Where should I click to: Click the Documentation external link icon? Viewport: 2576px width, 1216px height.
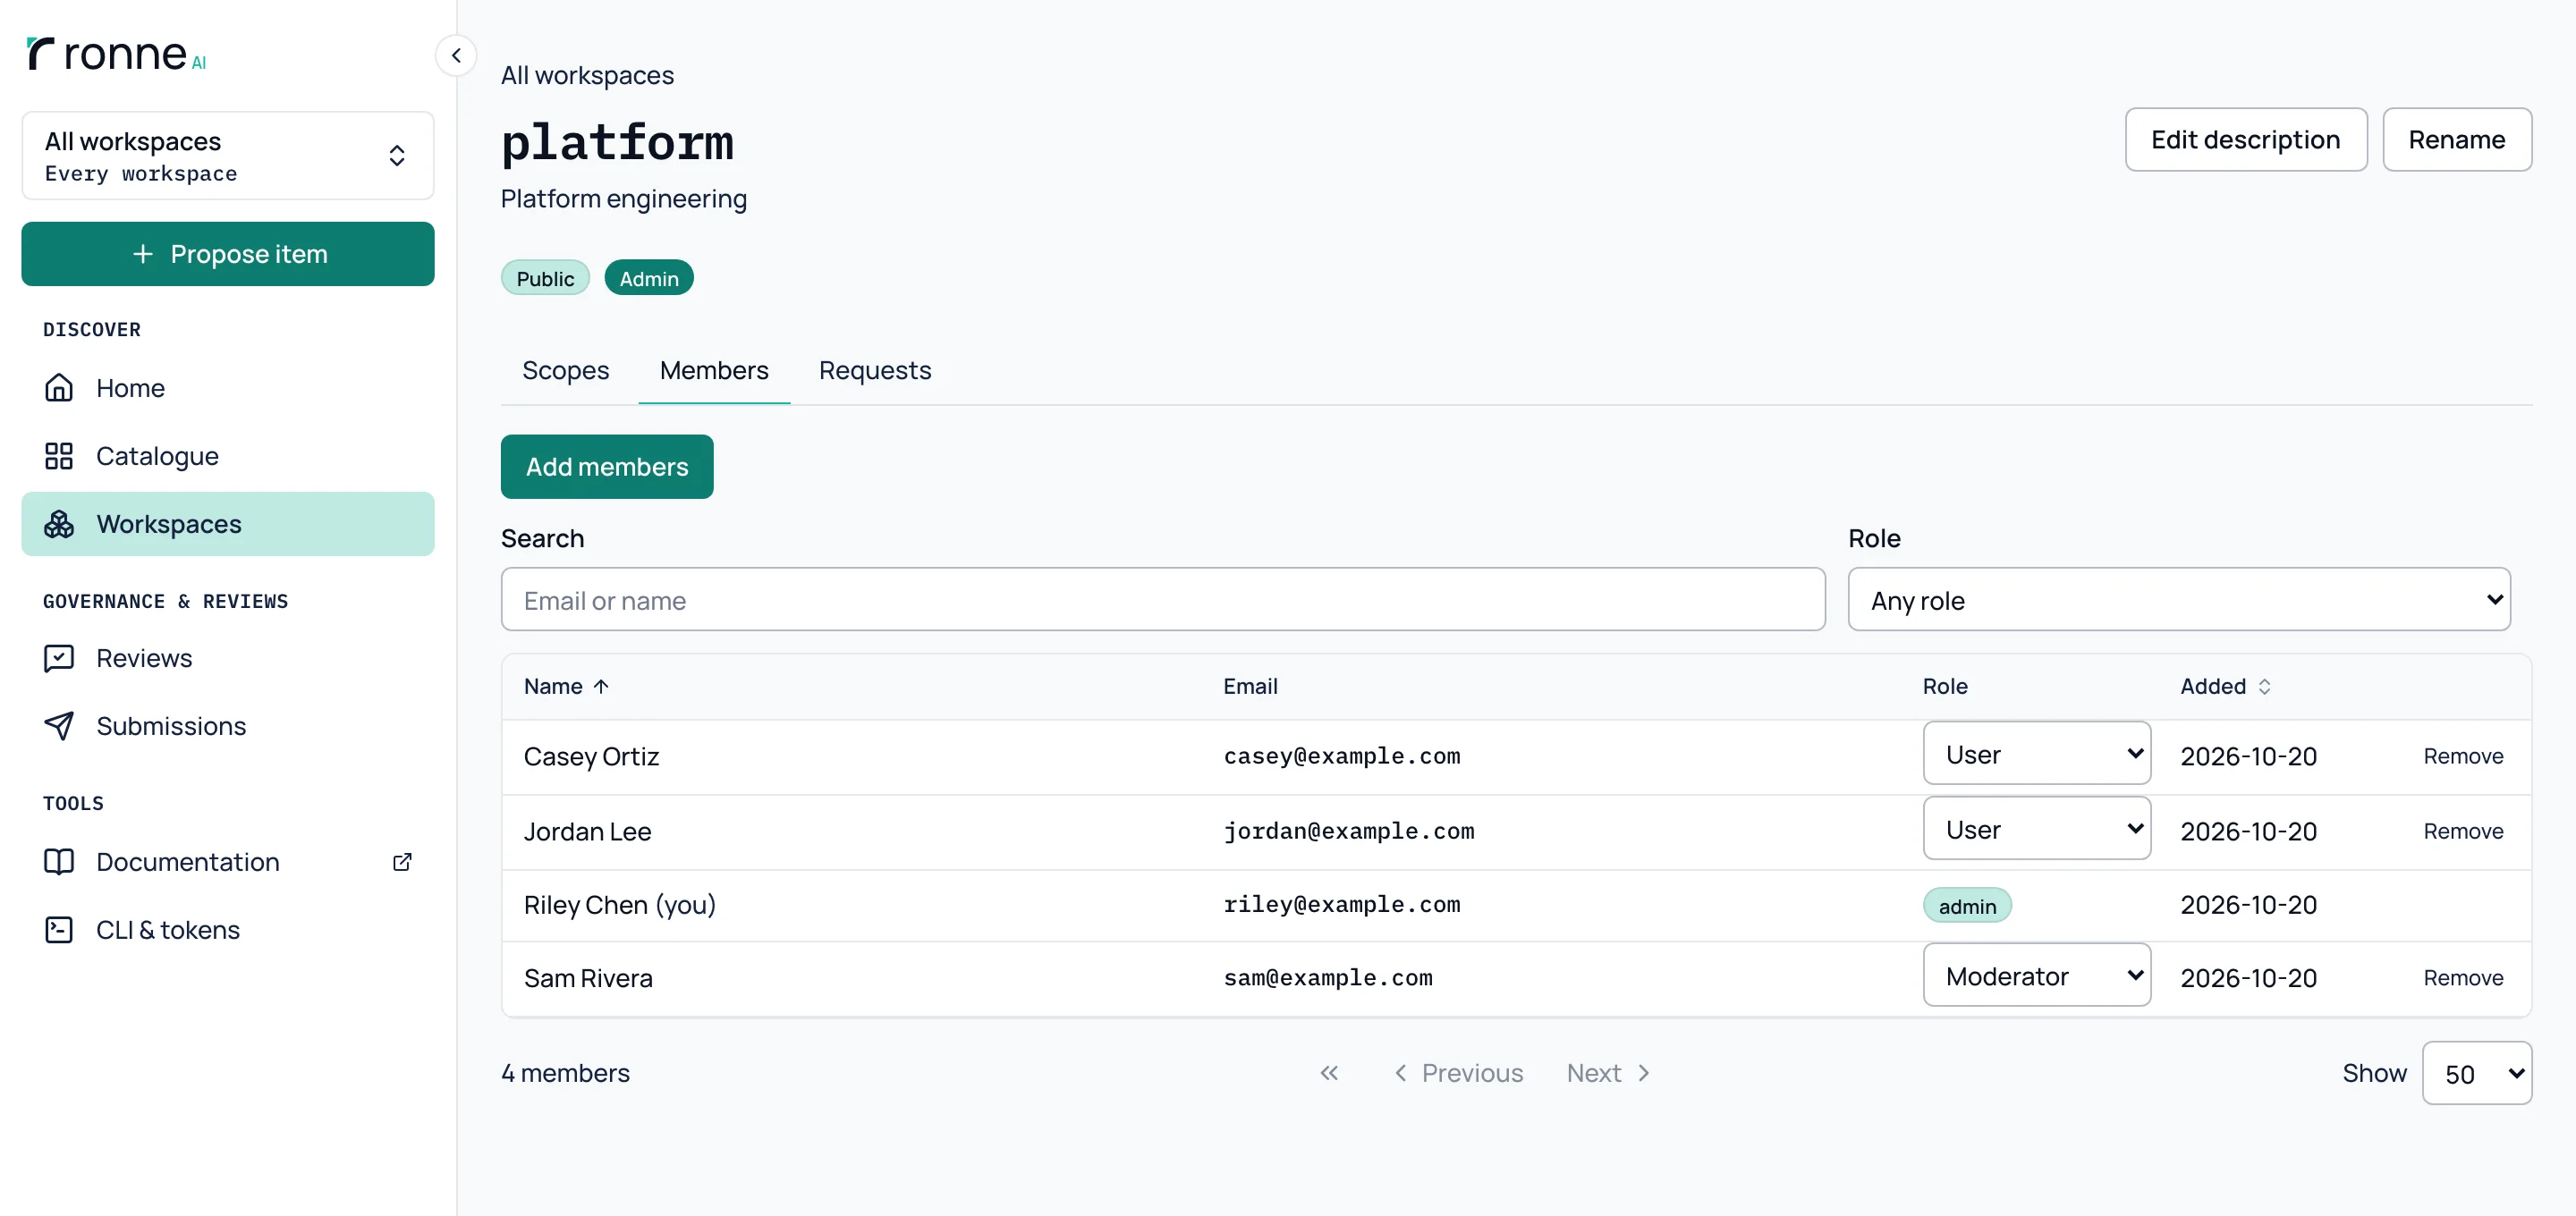coord(402,862)
